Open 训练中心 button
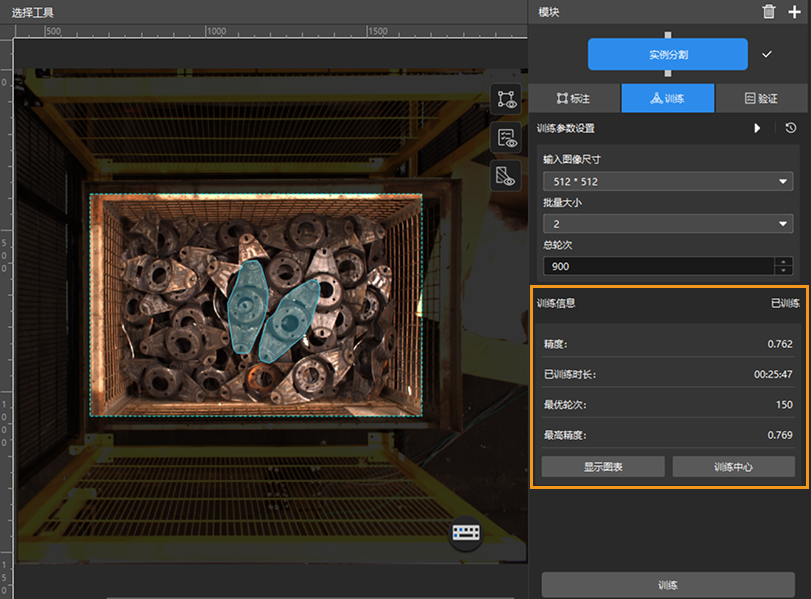 pos(733,467)
